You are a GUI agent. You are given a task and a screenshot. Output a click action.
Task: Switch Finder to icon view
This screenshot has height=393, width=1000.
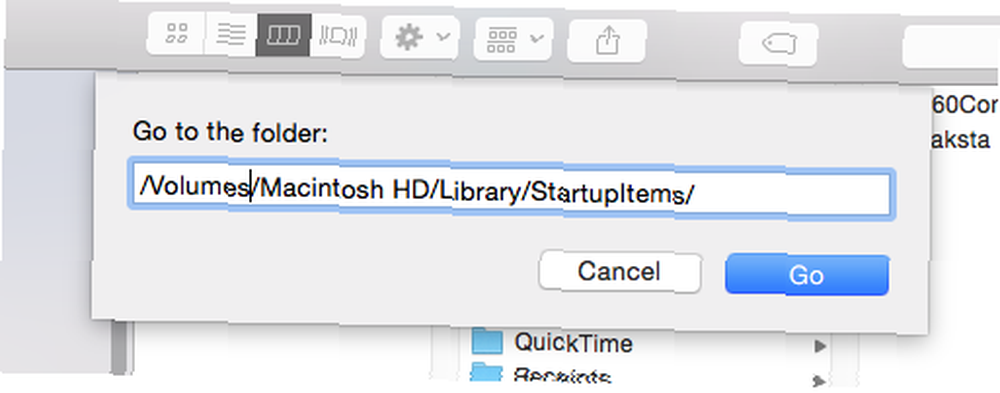(176, 34)
